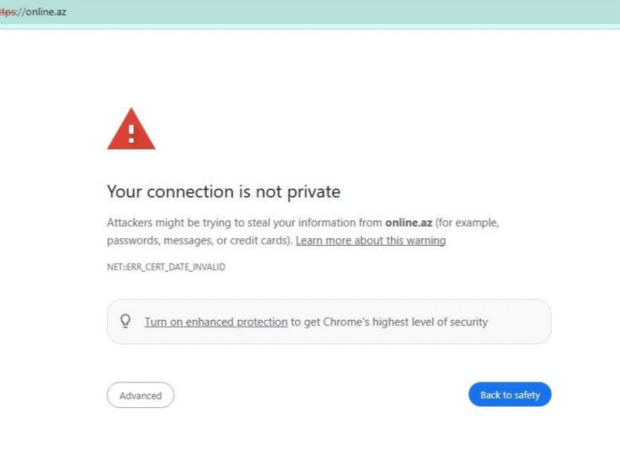Click the 'passwords, messages, or credit cards' text
This screenshot has width=620, height=460.
tap(199, 241)
